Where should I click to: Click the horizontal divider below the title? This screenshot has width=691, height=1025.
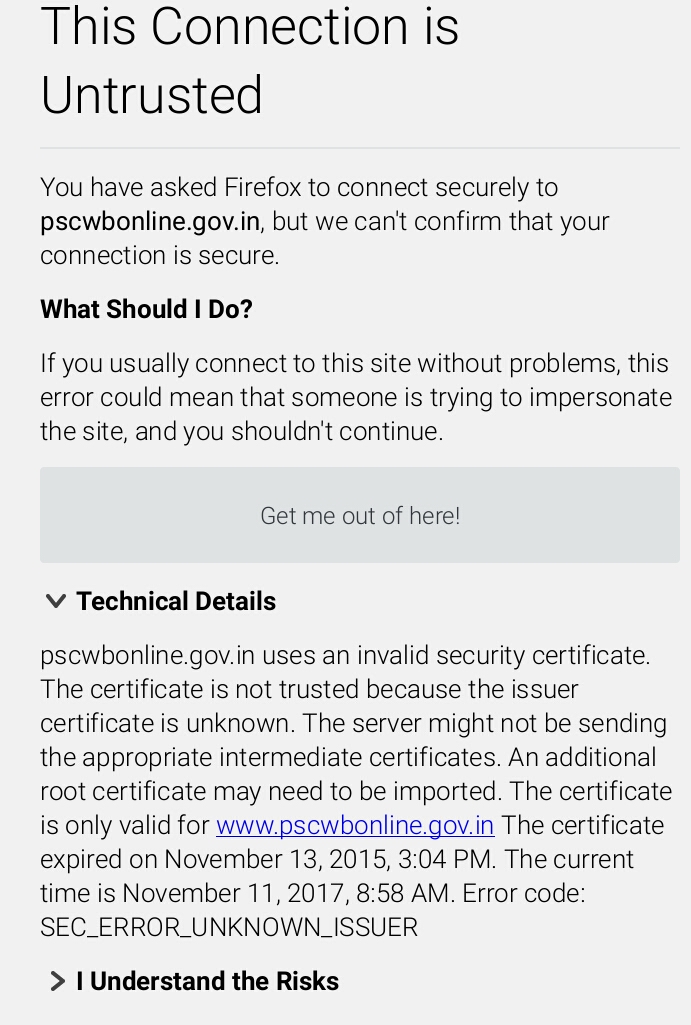(360, 148)
